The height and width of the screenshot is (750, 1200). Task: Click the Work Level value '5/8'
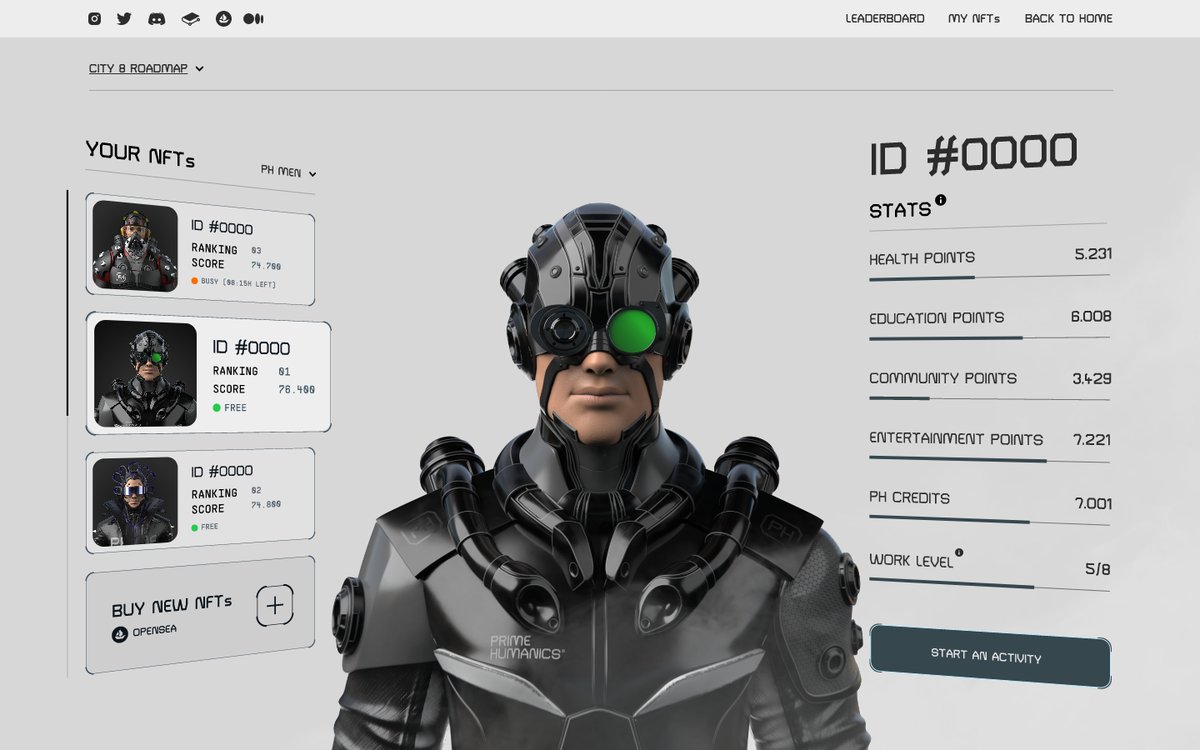(x=1098, y=569)
